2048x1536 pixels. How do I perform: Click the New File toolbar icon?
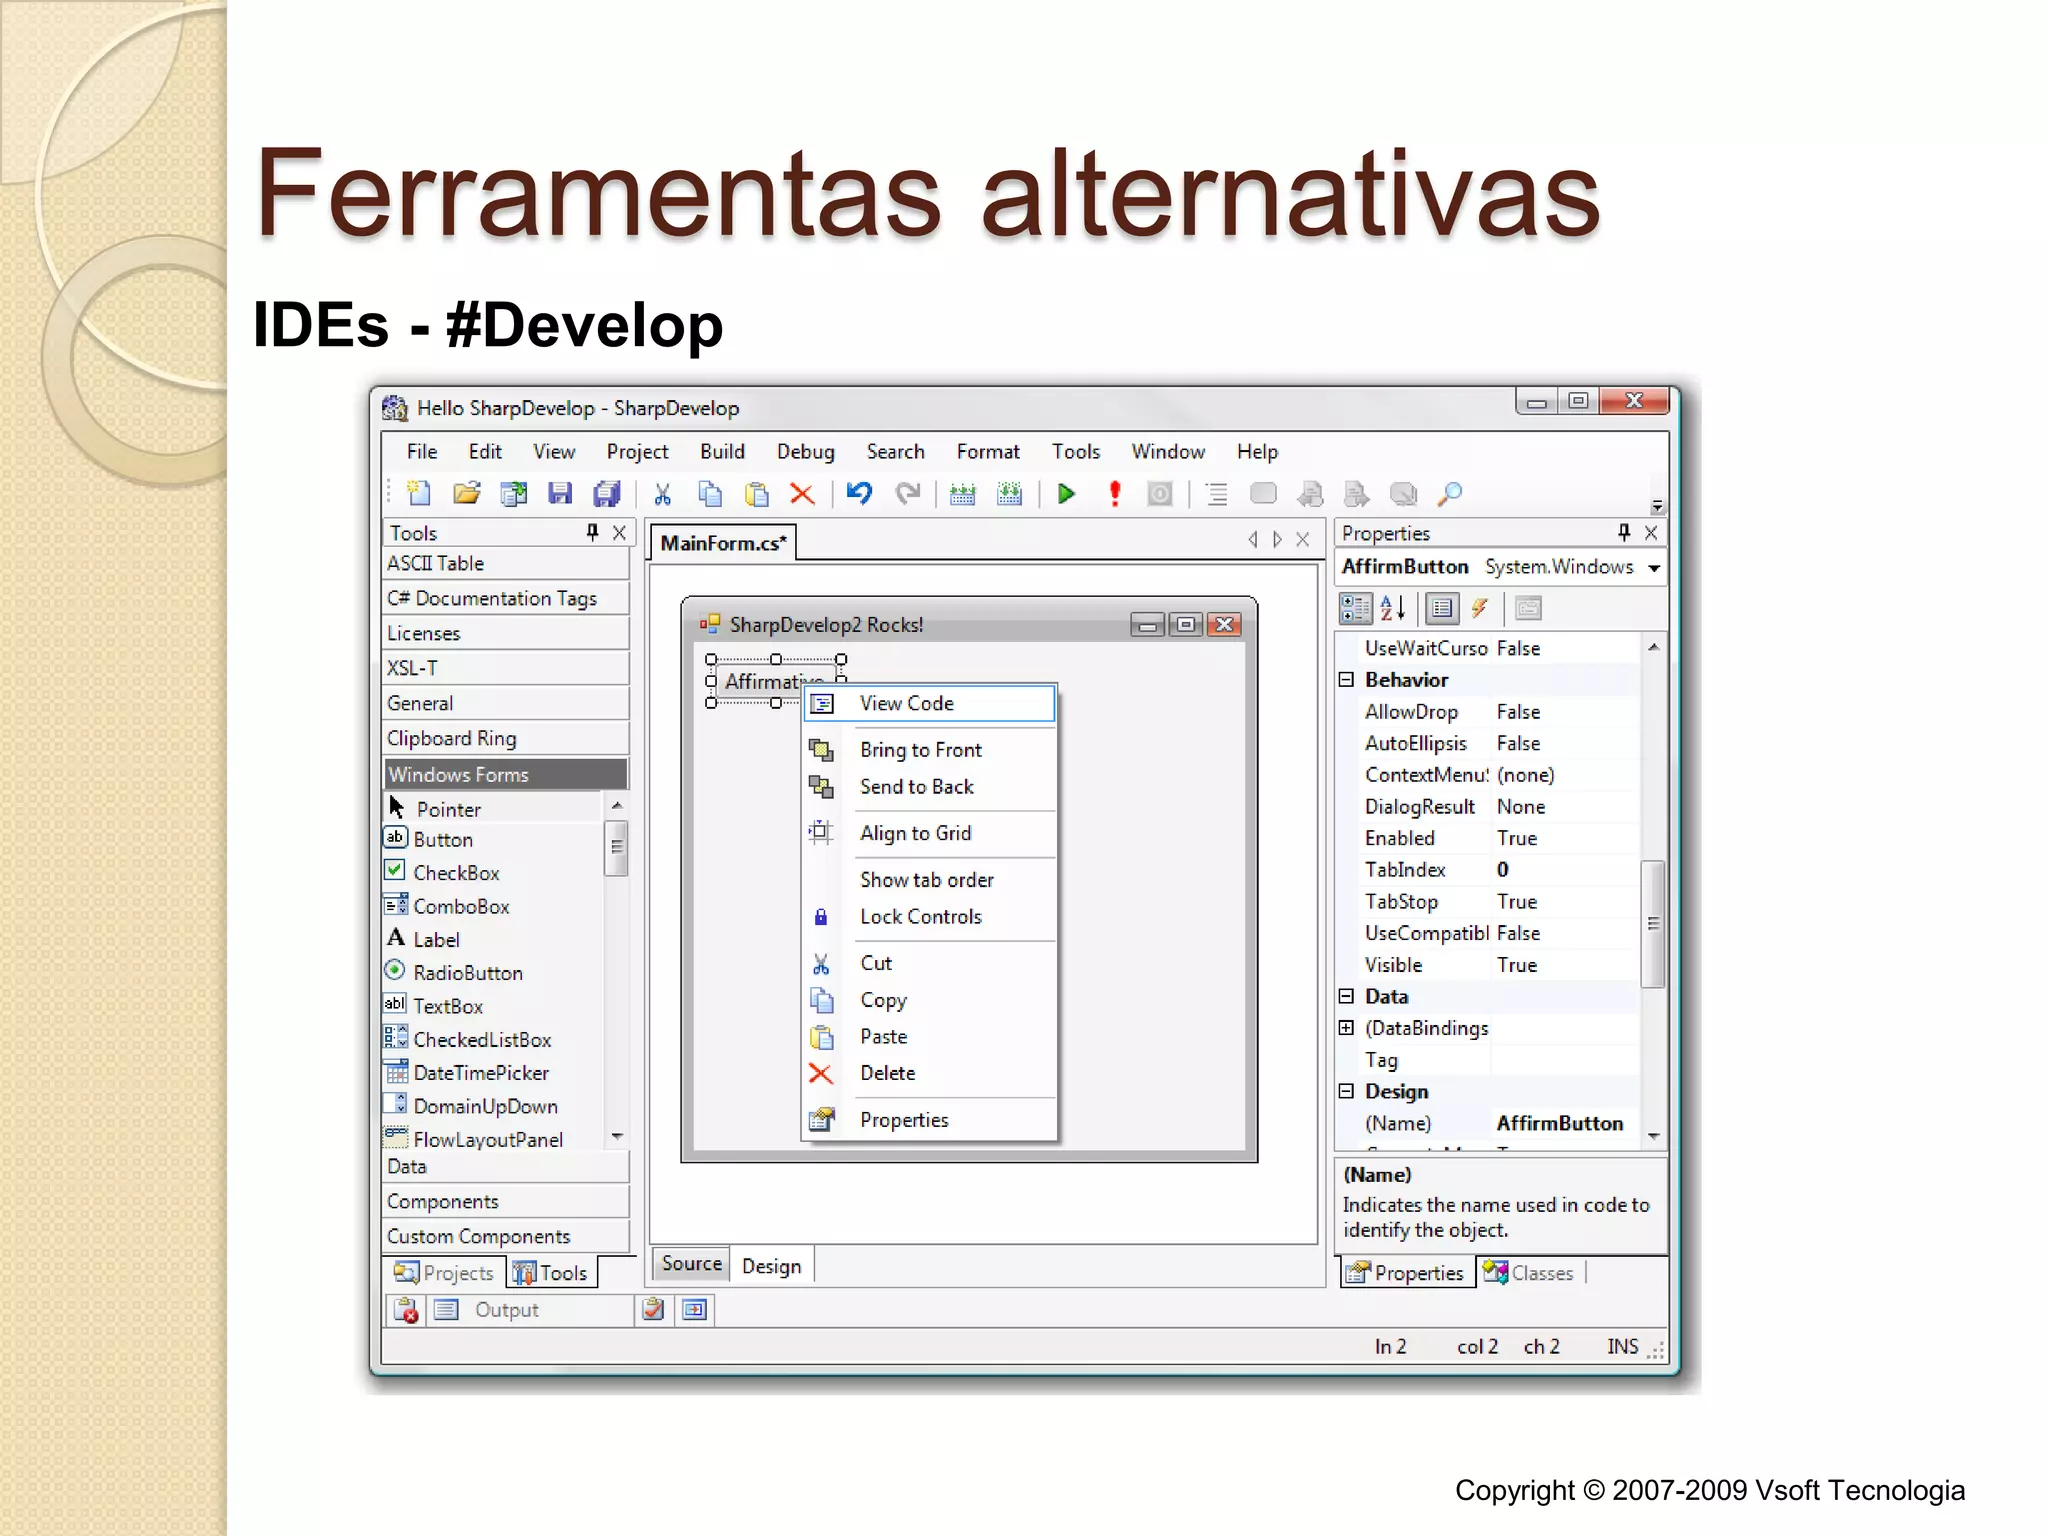click(419, 493)
